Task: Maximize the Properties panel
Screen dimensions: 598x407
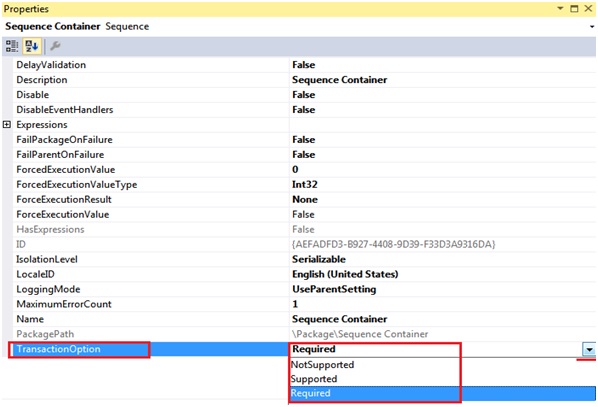Action: (x=574, y=8)
